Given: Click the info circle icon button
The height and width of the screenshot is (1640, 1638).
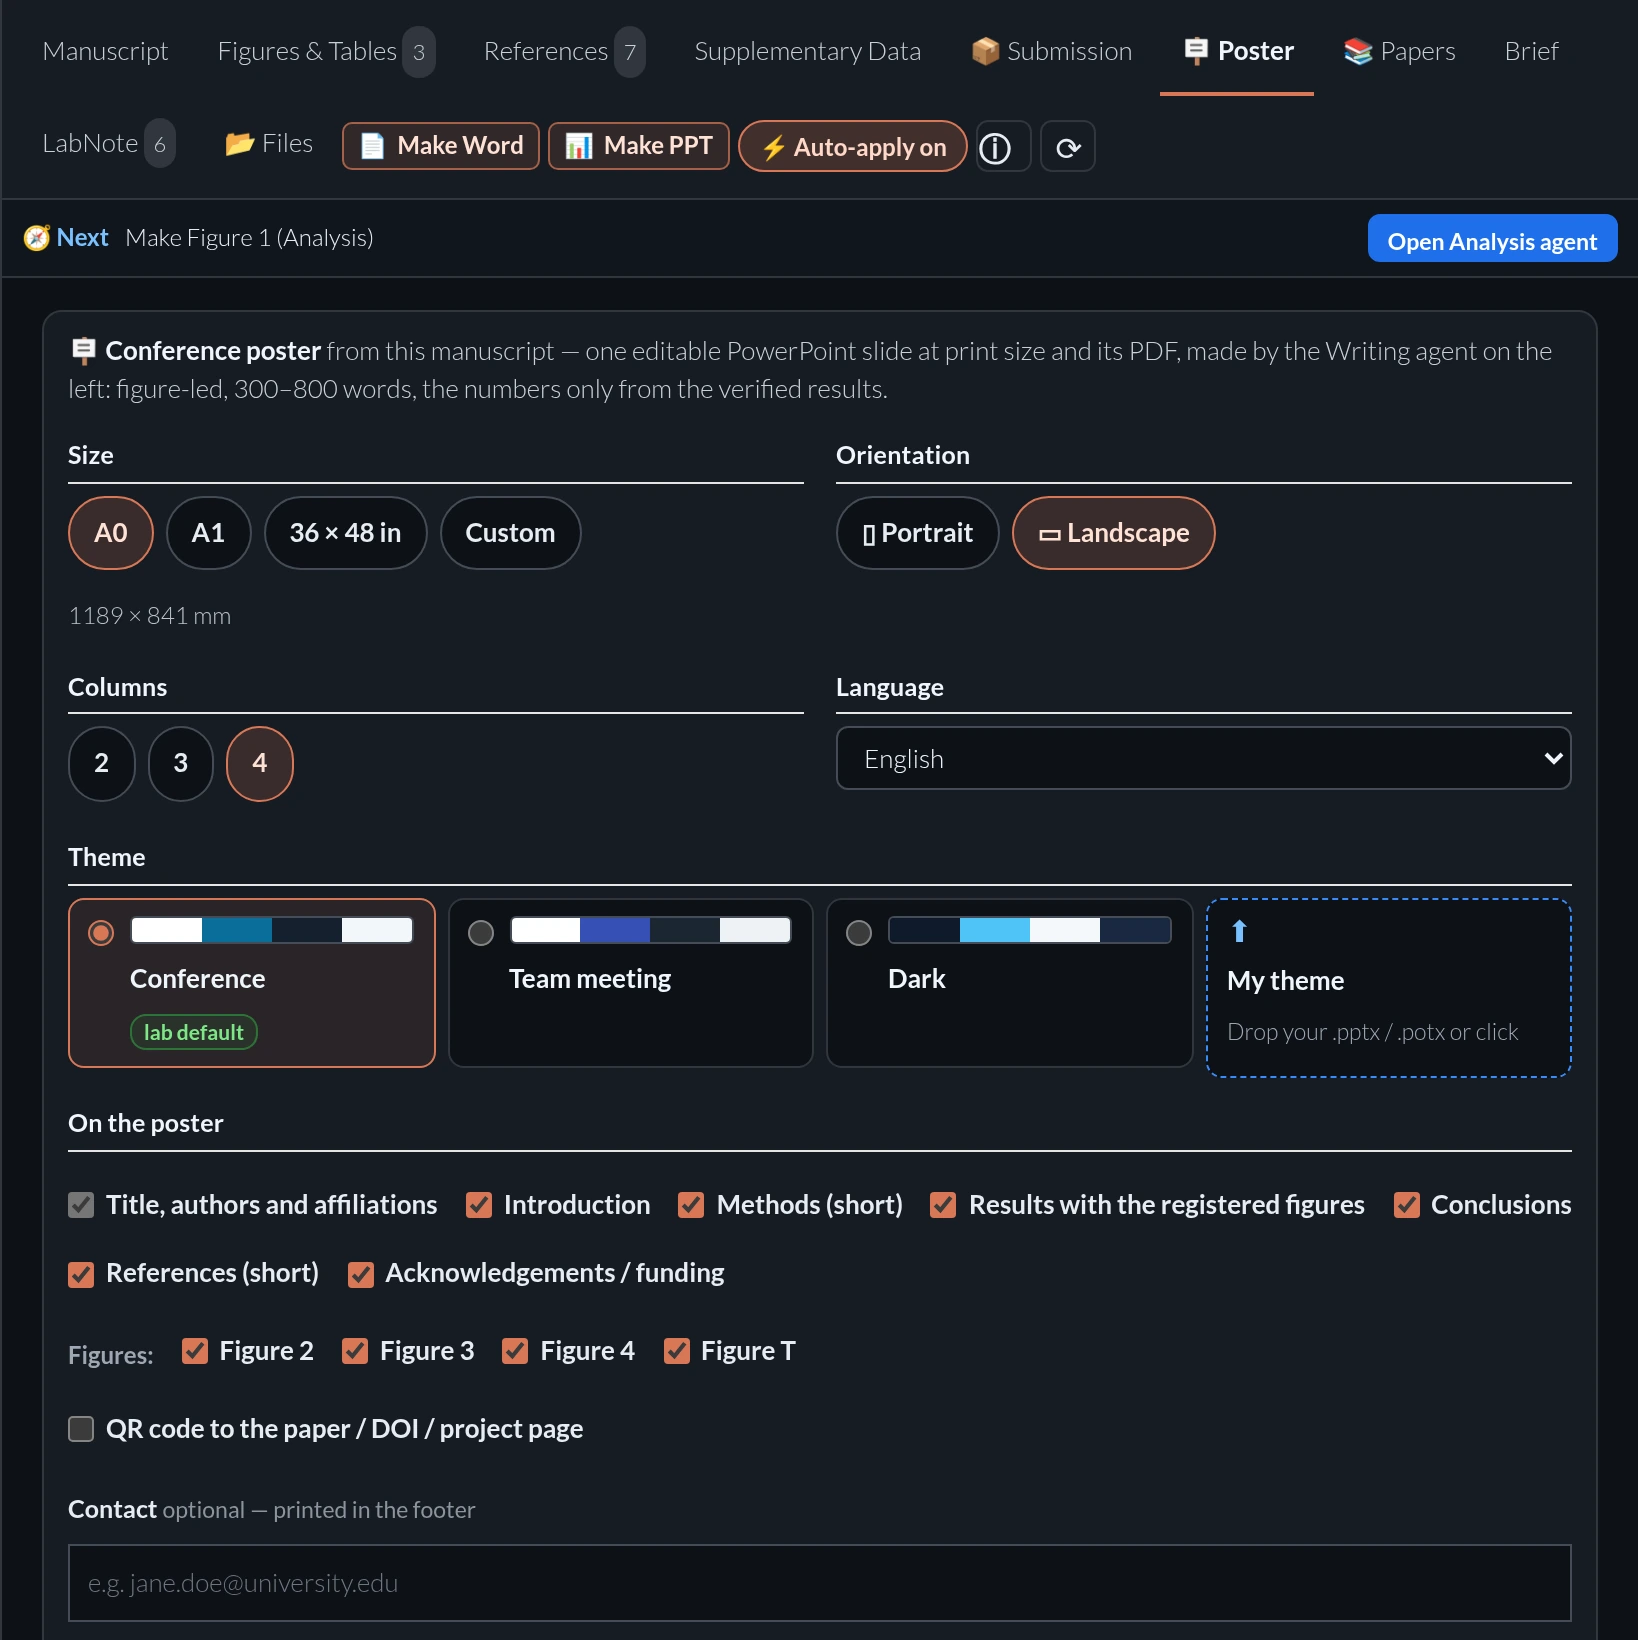Looking at the screenshot, I should (1003, 147).
